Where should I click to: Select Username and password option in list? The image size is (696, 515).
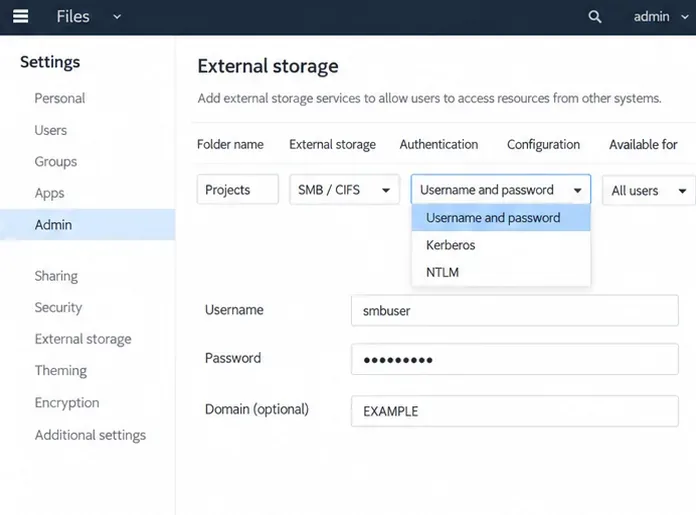pos(501,218)
